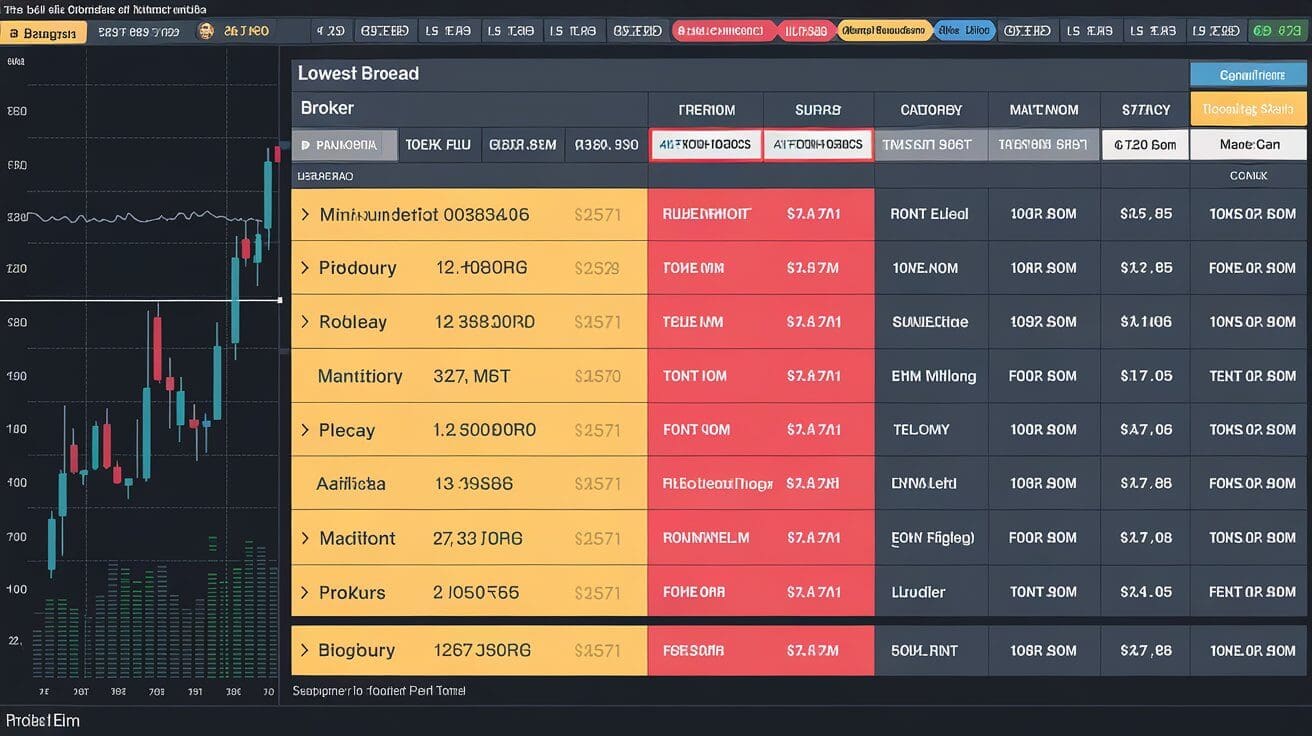Screen dimensions: 1312x736
Task: Click the Lowest Broead panel title
Action: (358, 73)
